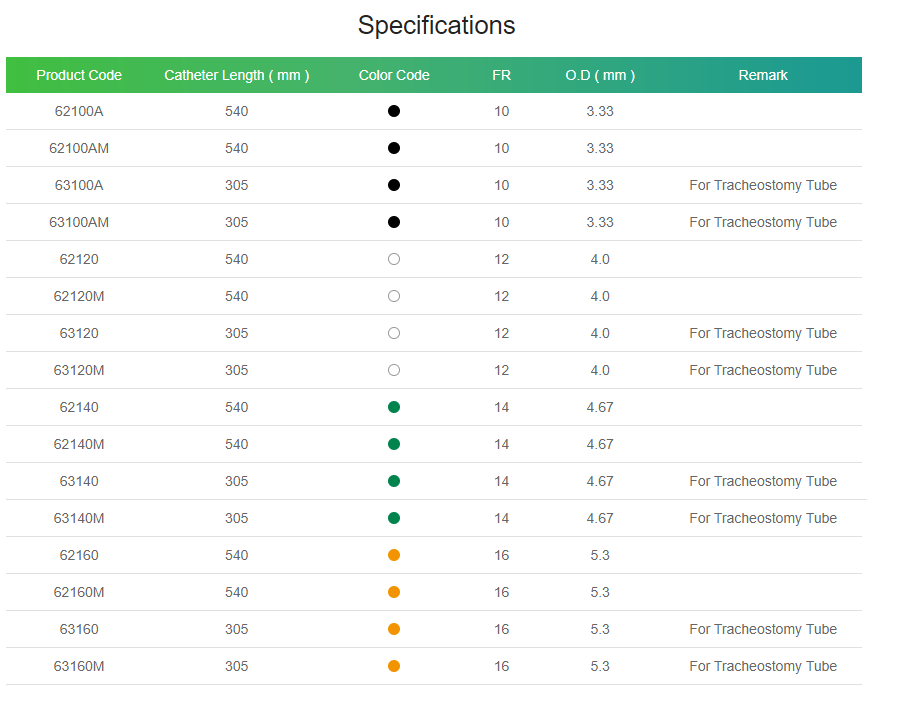Click the Product Code column header
This screenshot has width=898, height=712.
tap(79, 75)
